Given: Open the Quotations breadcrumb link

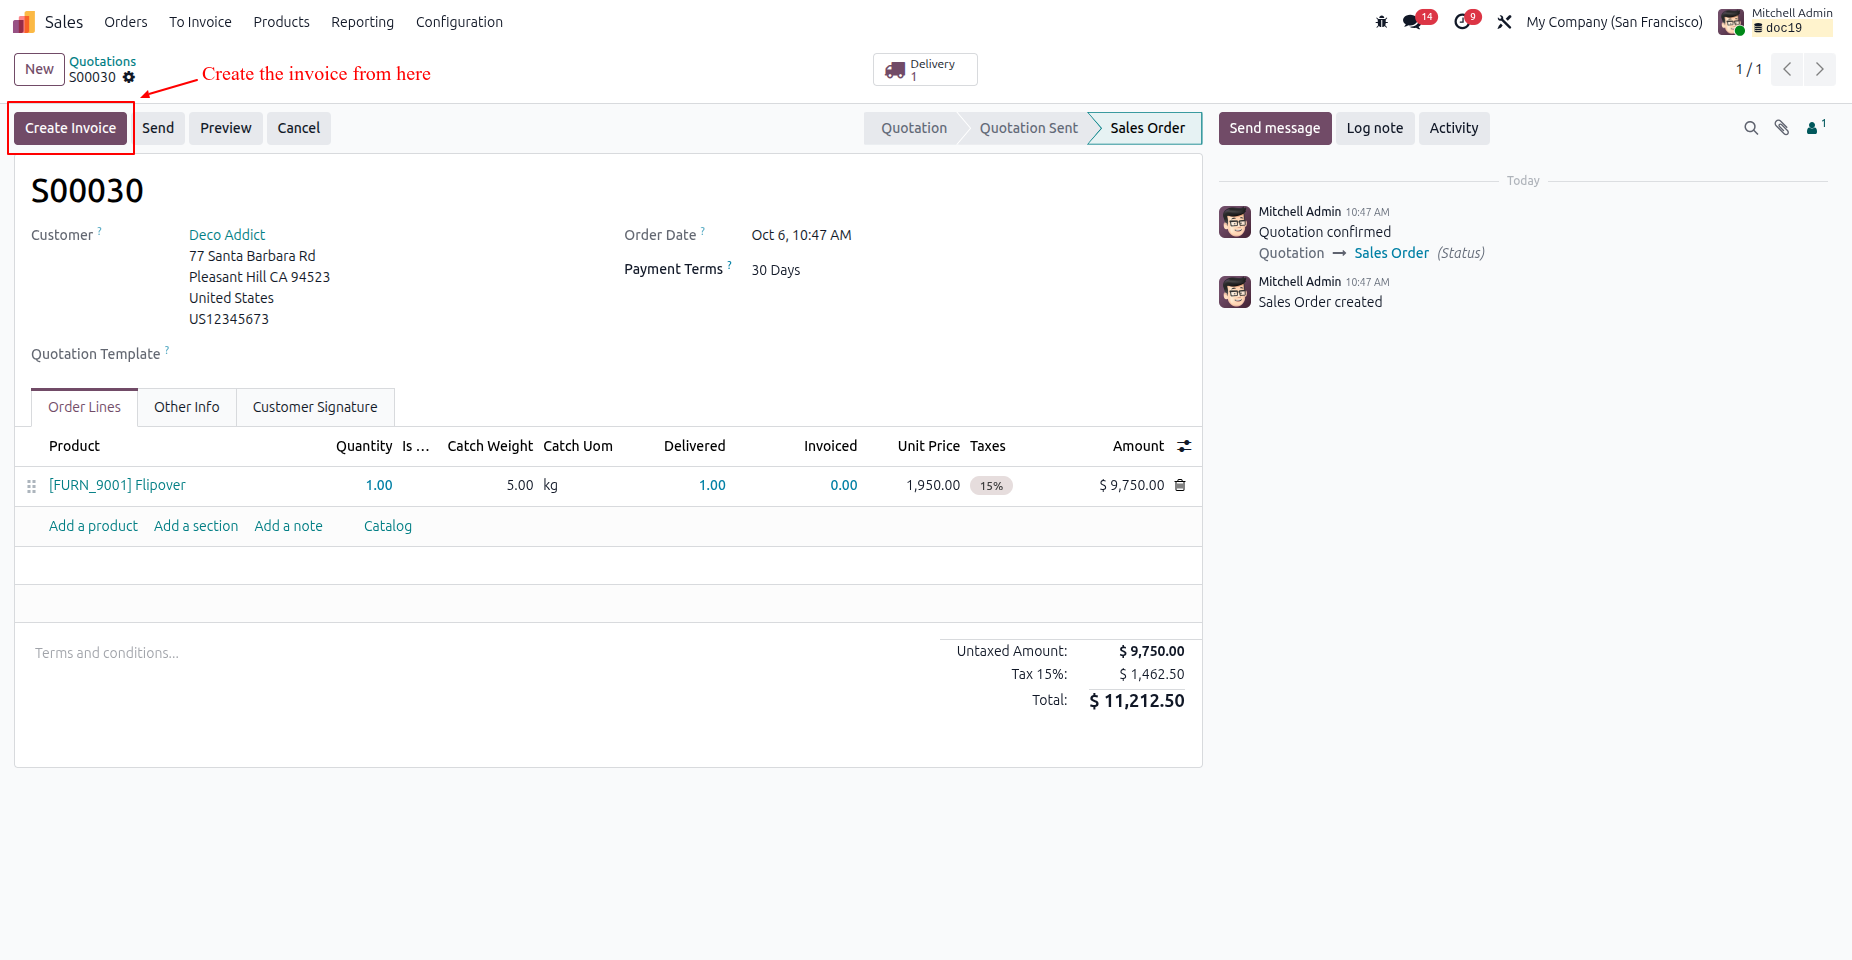Looking at the screenshot, I should [x=102, y=62].
